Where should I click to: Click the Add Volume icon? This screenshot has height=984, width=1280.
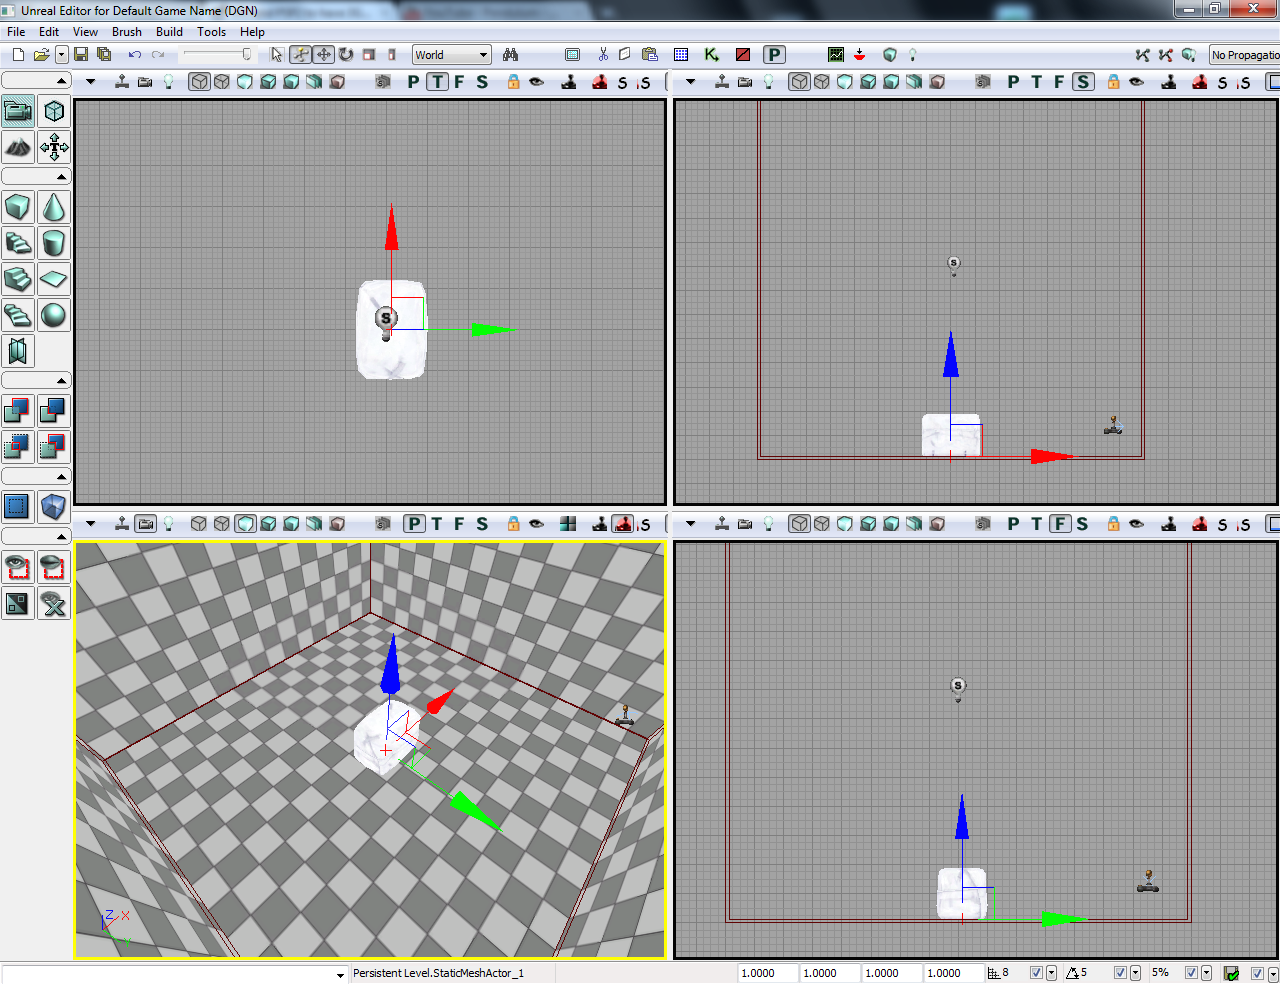[x=54, y=506]
